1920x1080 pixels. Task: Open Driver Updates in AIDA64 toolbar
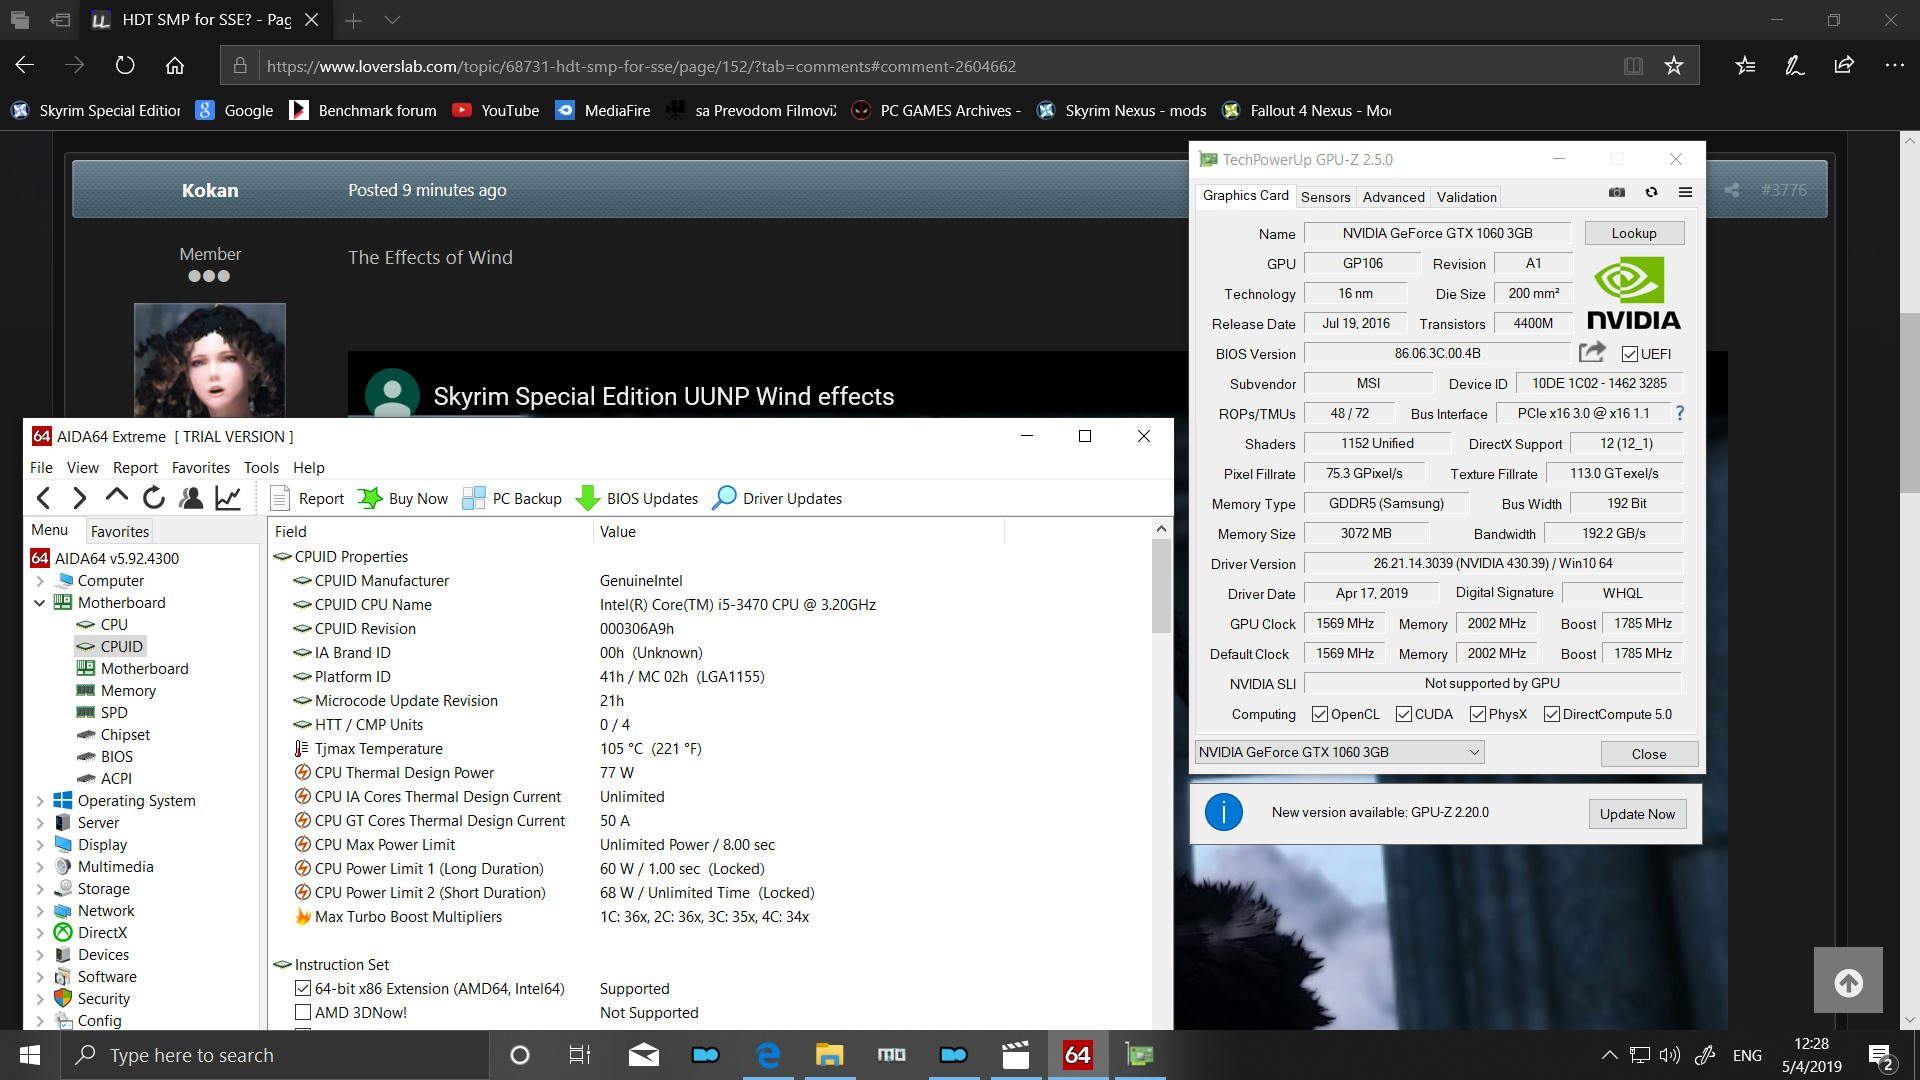pyautogui.click(x=777, y=498)
